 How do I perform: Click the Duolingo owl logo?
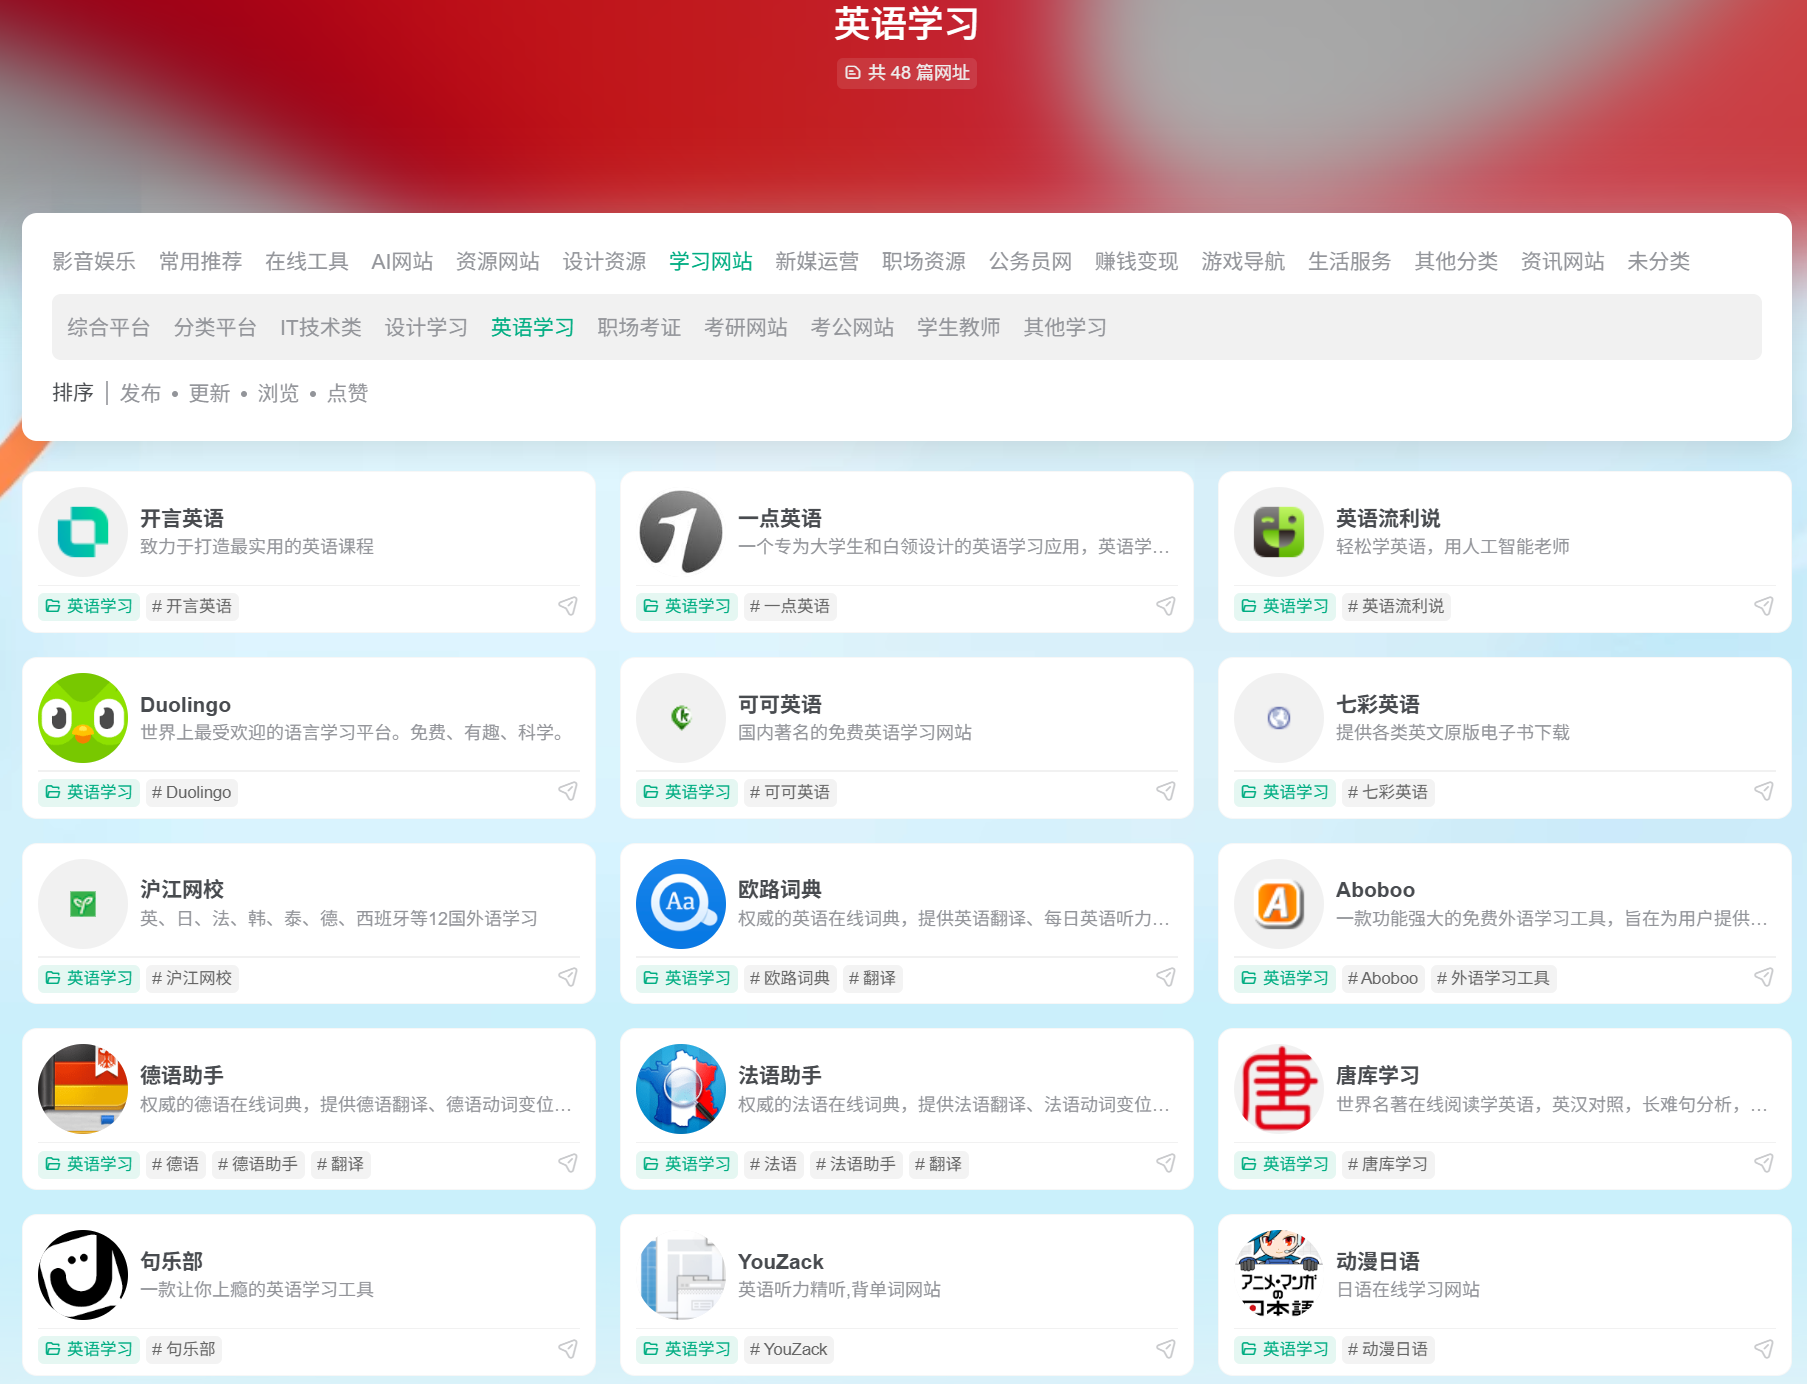pos(84,718)
